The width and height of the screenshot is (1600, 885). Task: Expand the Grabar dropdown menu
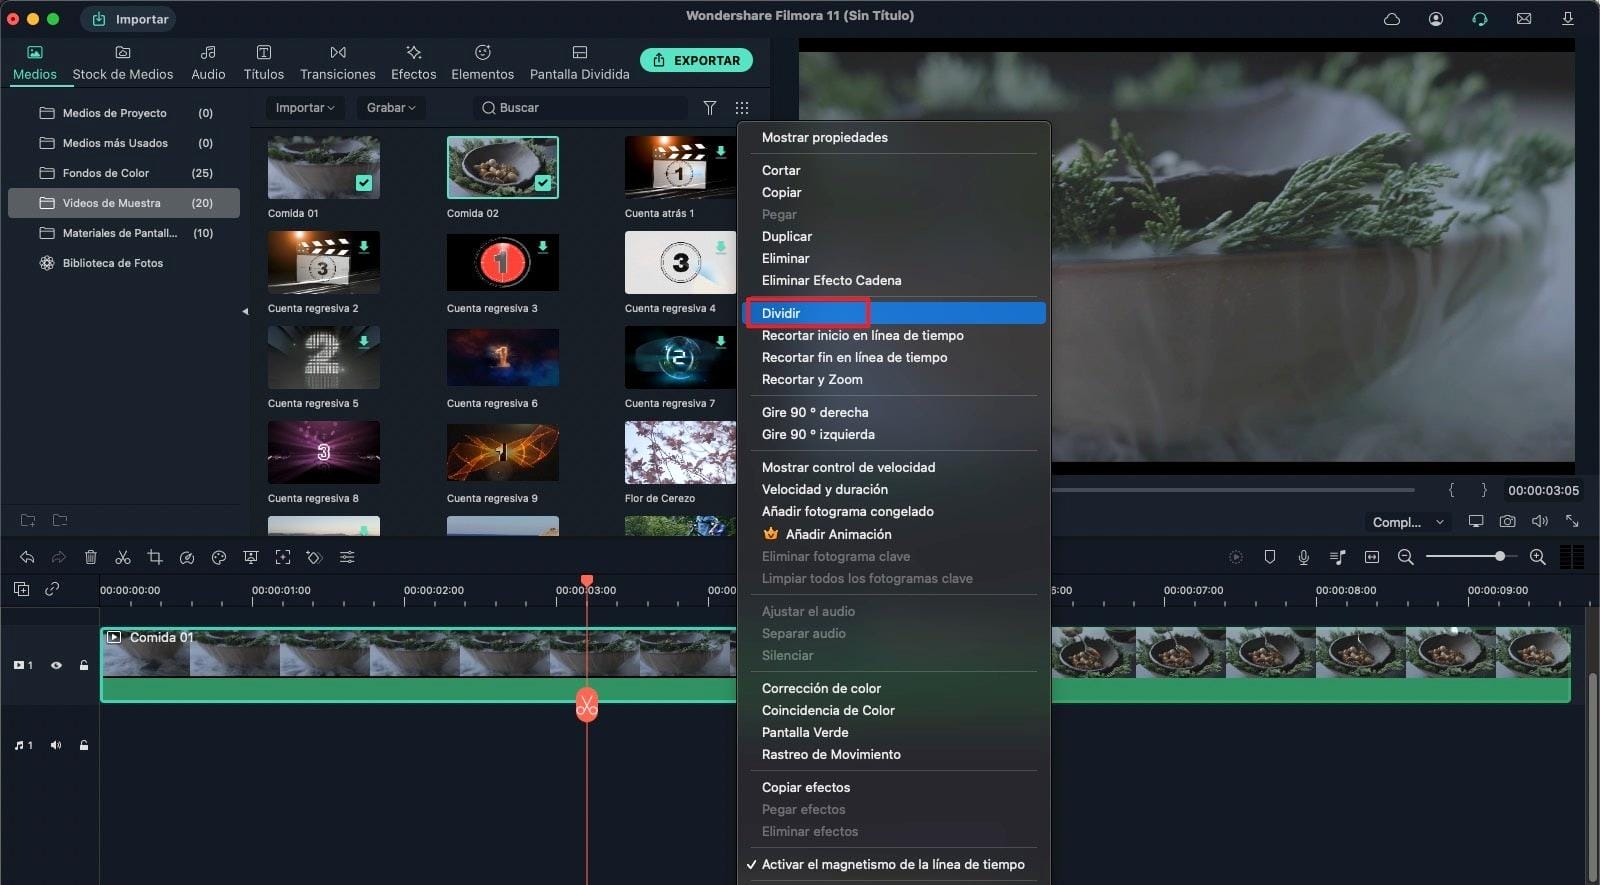[x=390, y=108]
